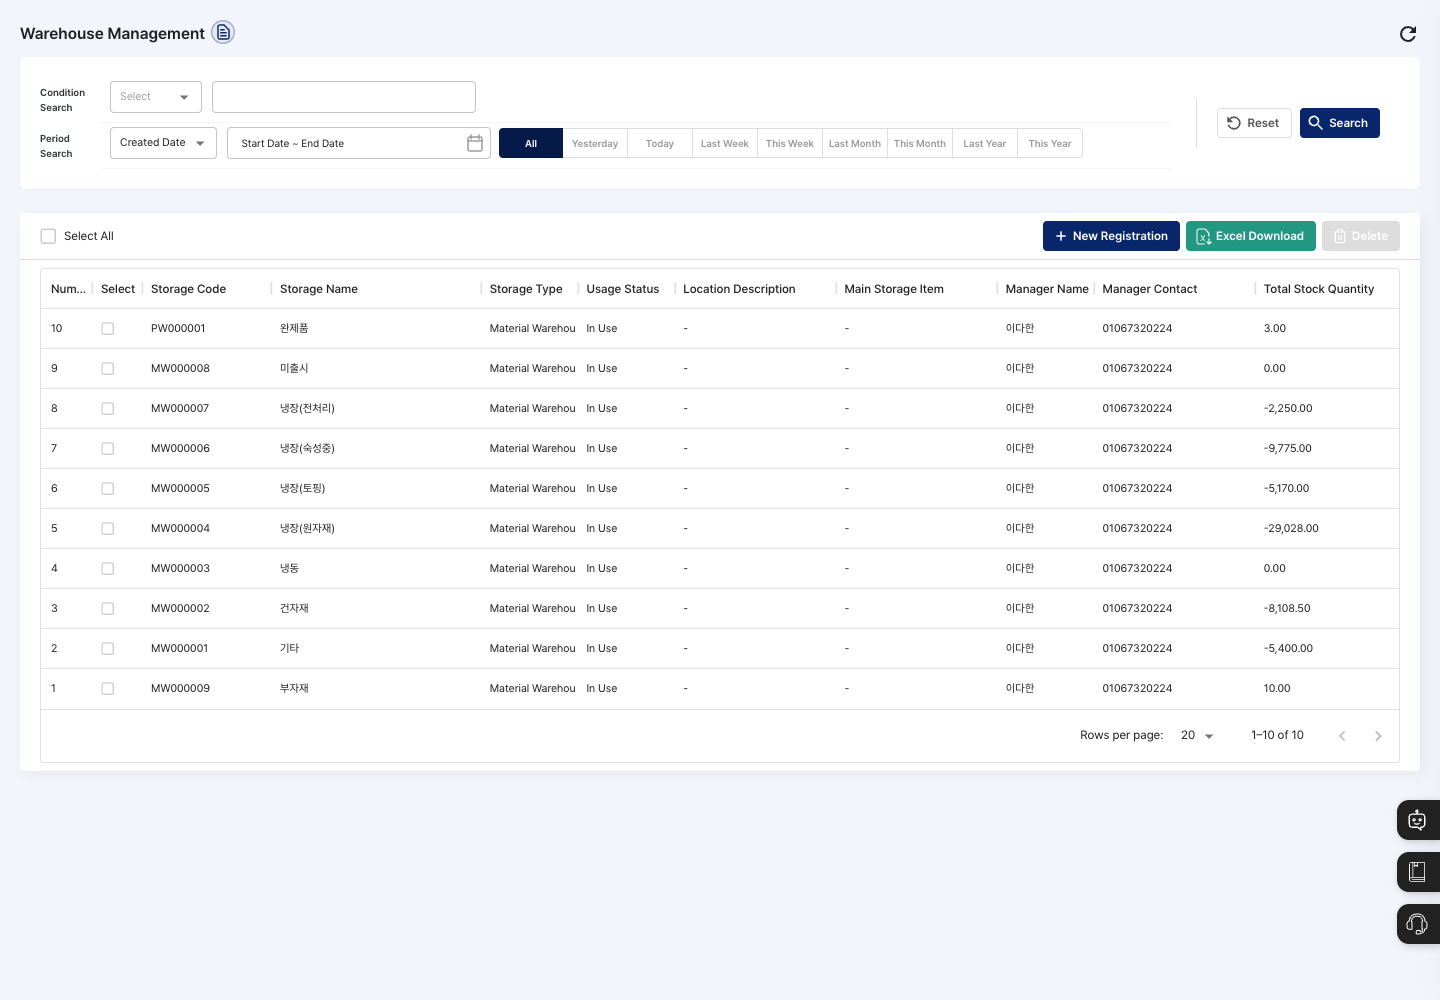
Task: Sort by Total Stock Quantity header
Action: [x=1319, y=289]
